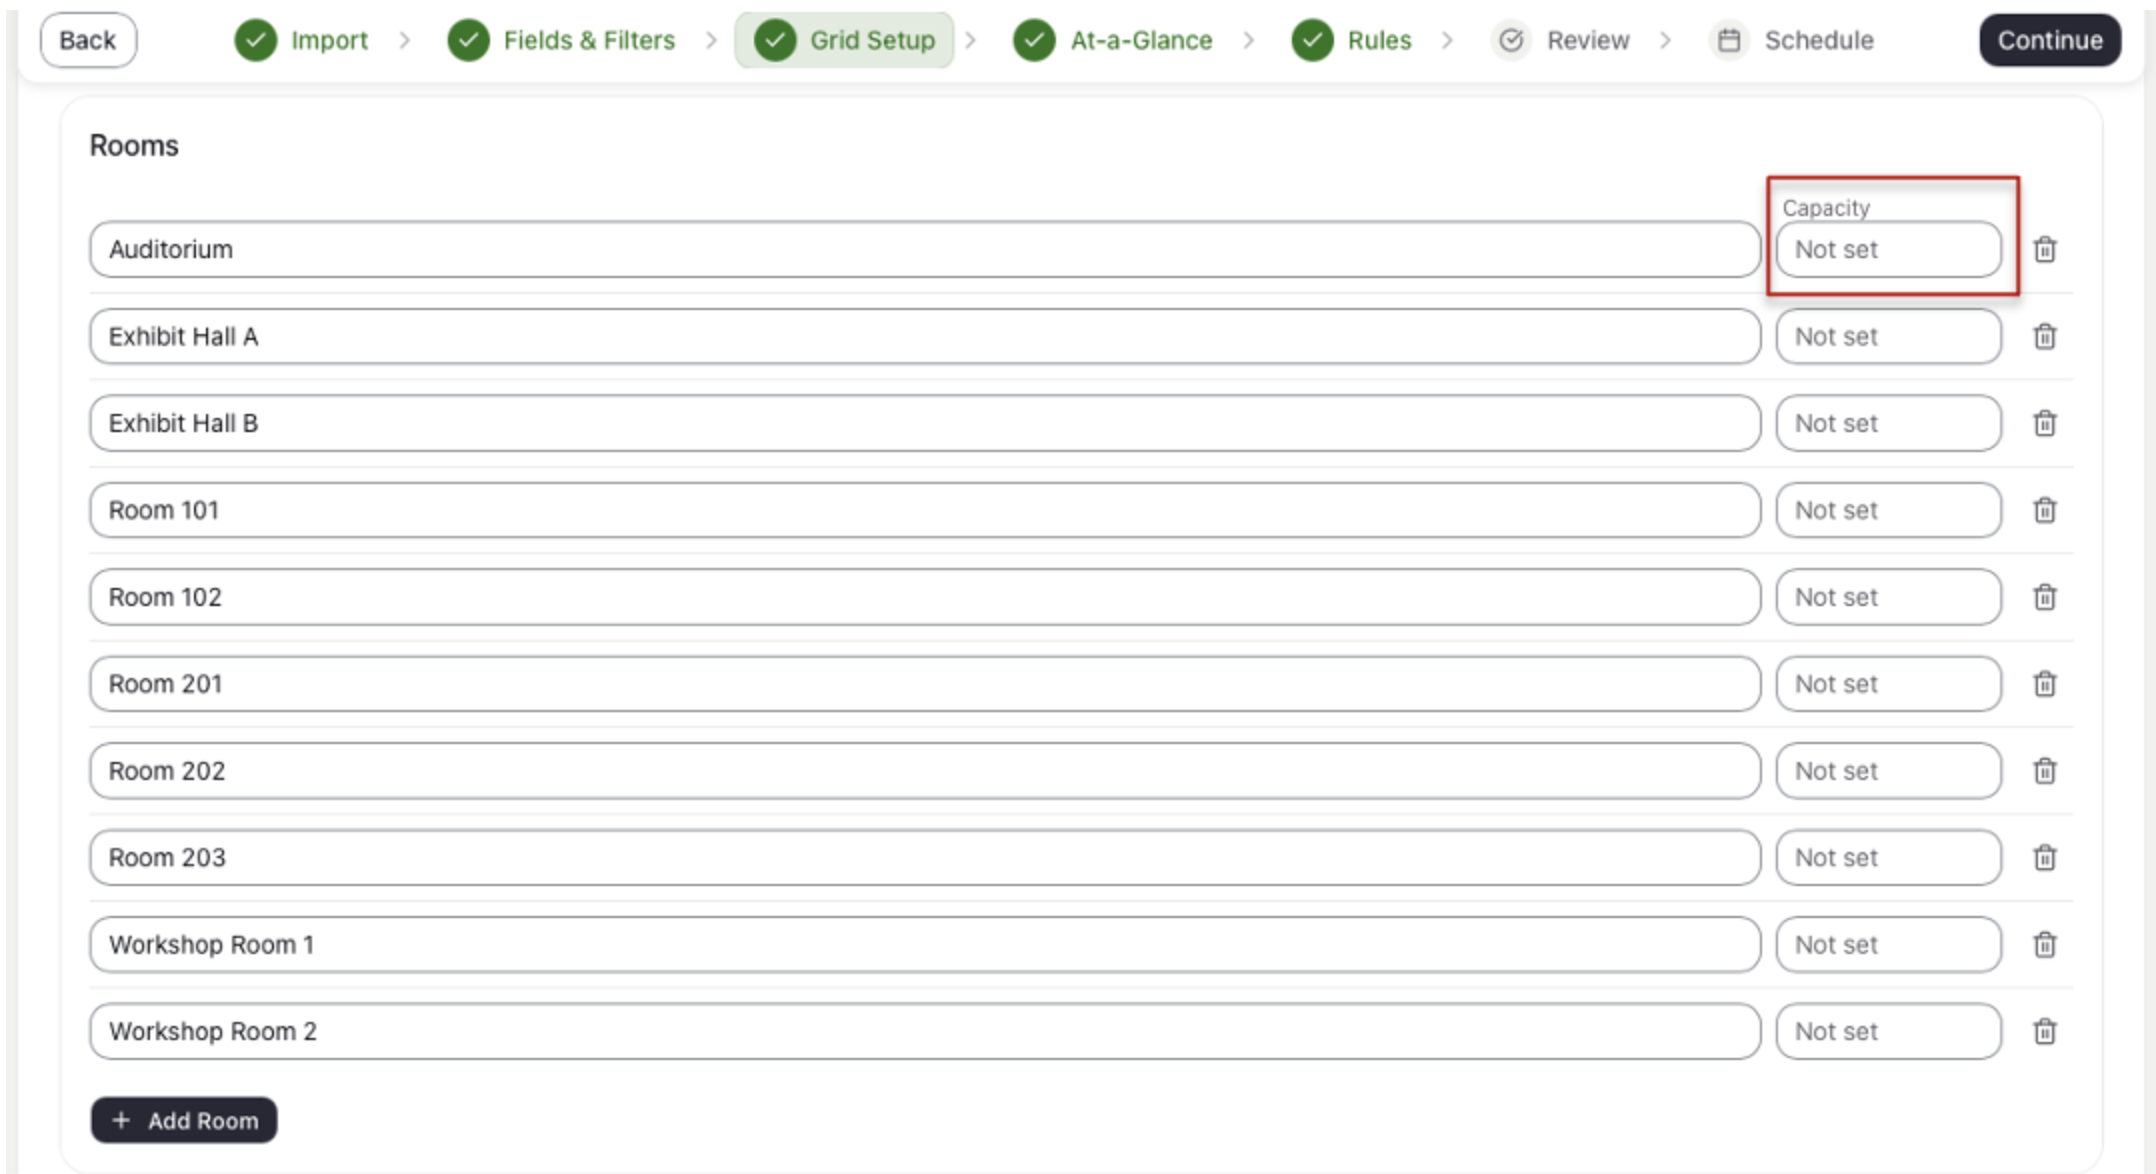Set capacity for Room 101
The height and width of the screenshot is (1174, 2156).
[x=1889, y=510]
